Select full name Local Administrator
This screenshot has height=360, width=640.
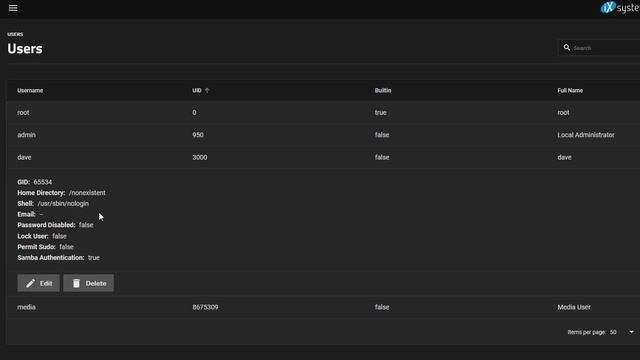(586, 135)
